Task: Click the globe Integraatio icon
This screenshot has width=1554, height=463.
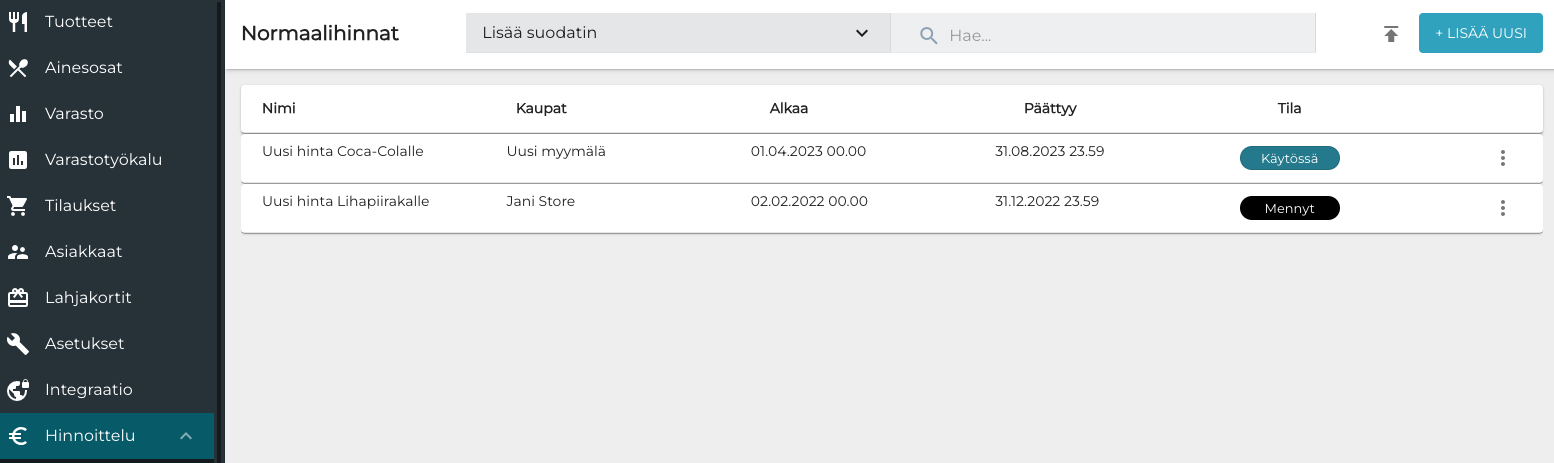Action: pyautogui.click(x=18, y=390)
